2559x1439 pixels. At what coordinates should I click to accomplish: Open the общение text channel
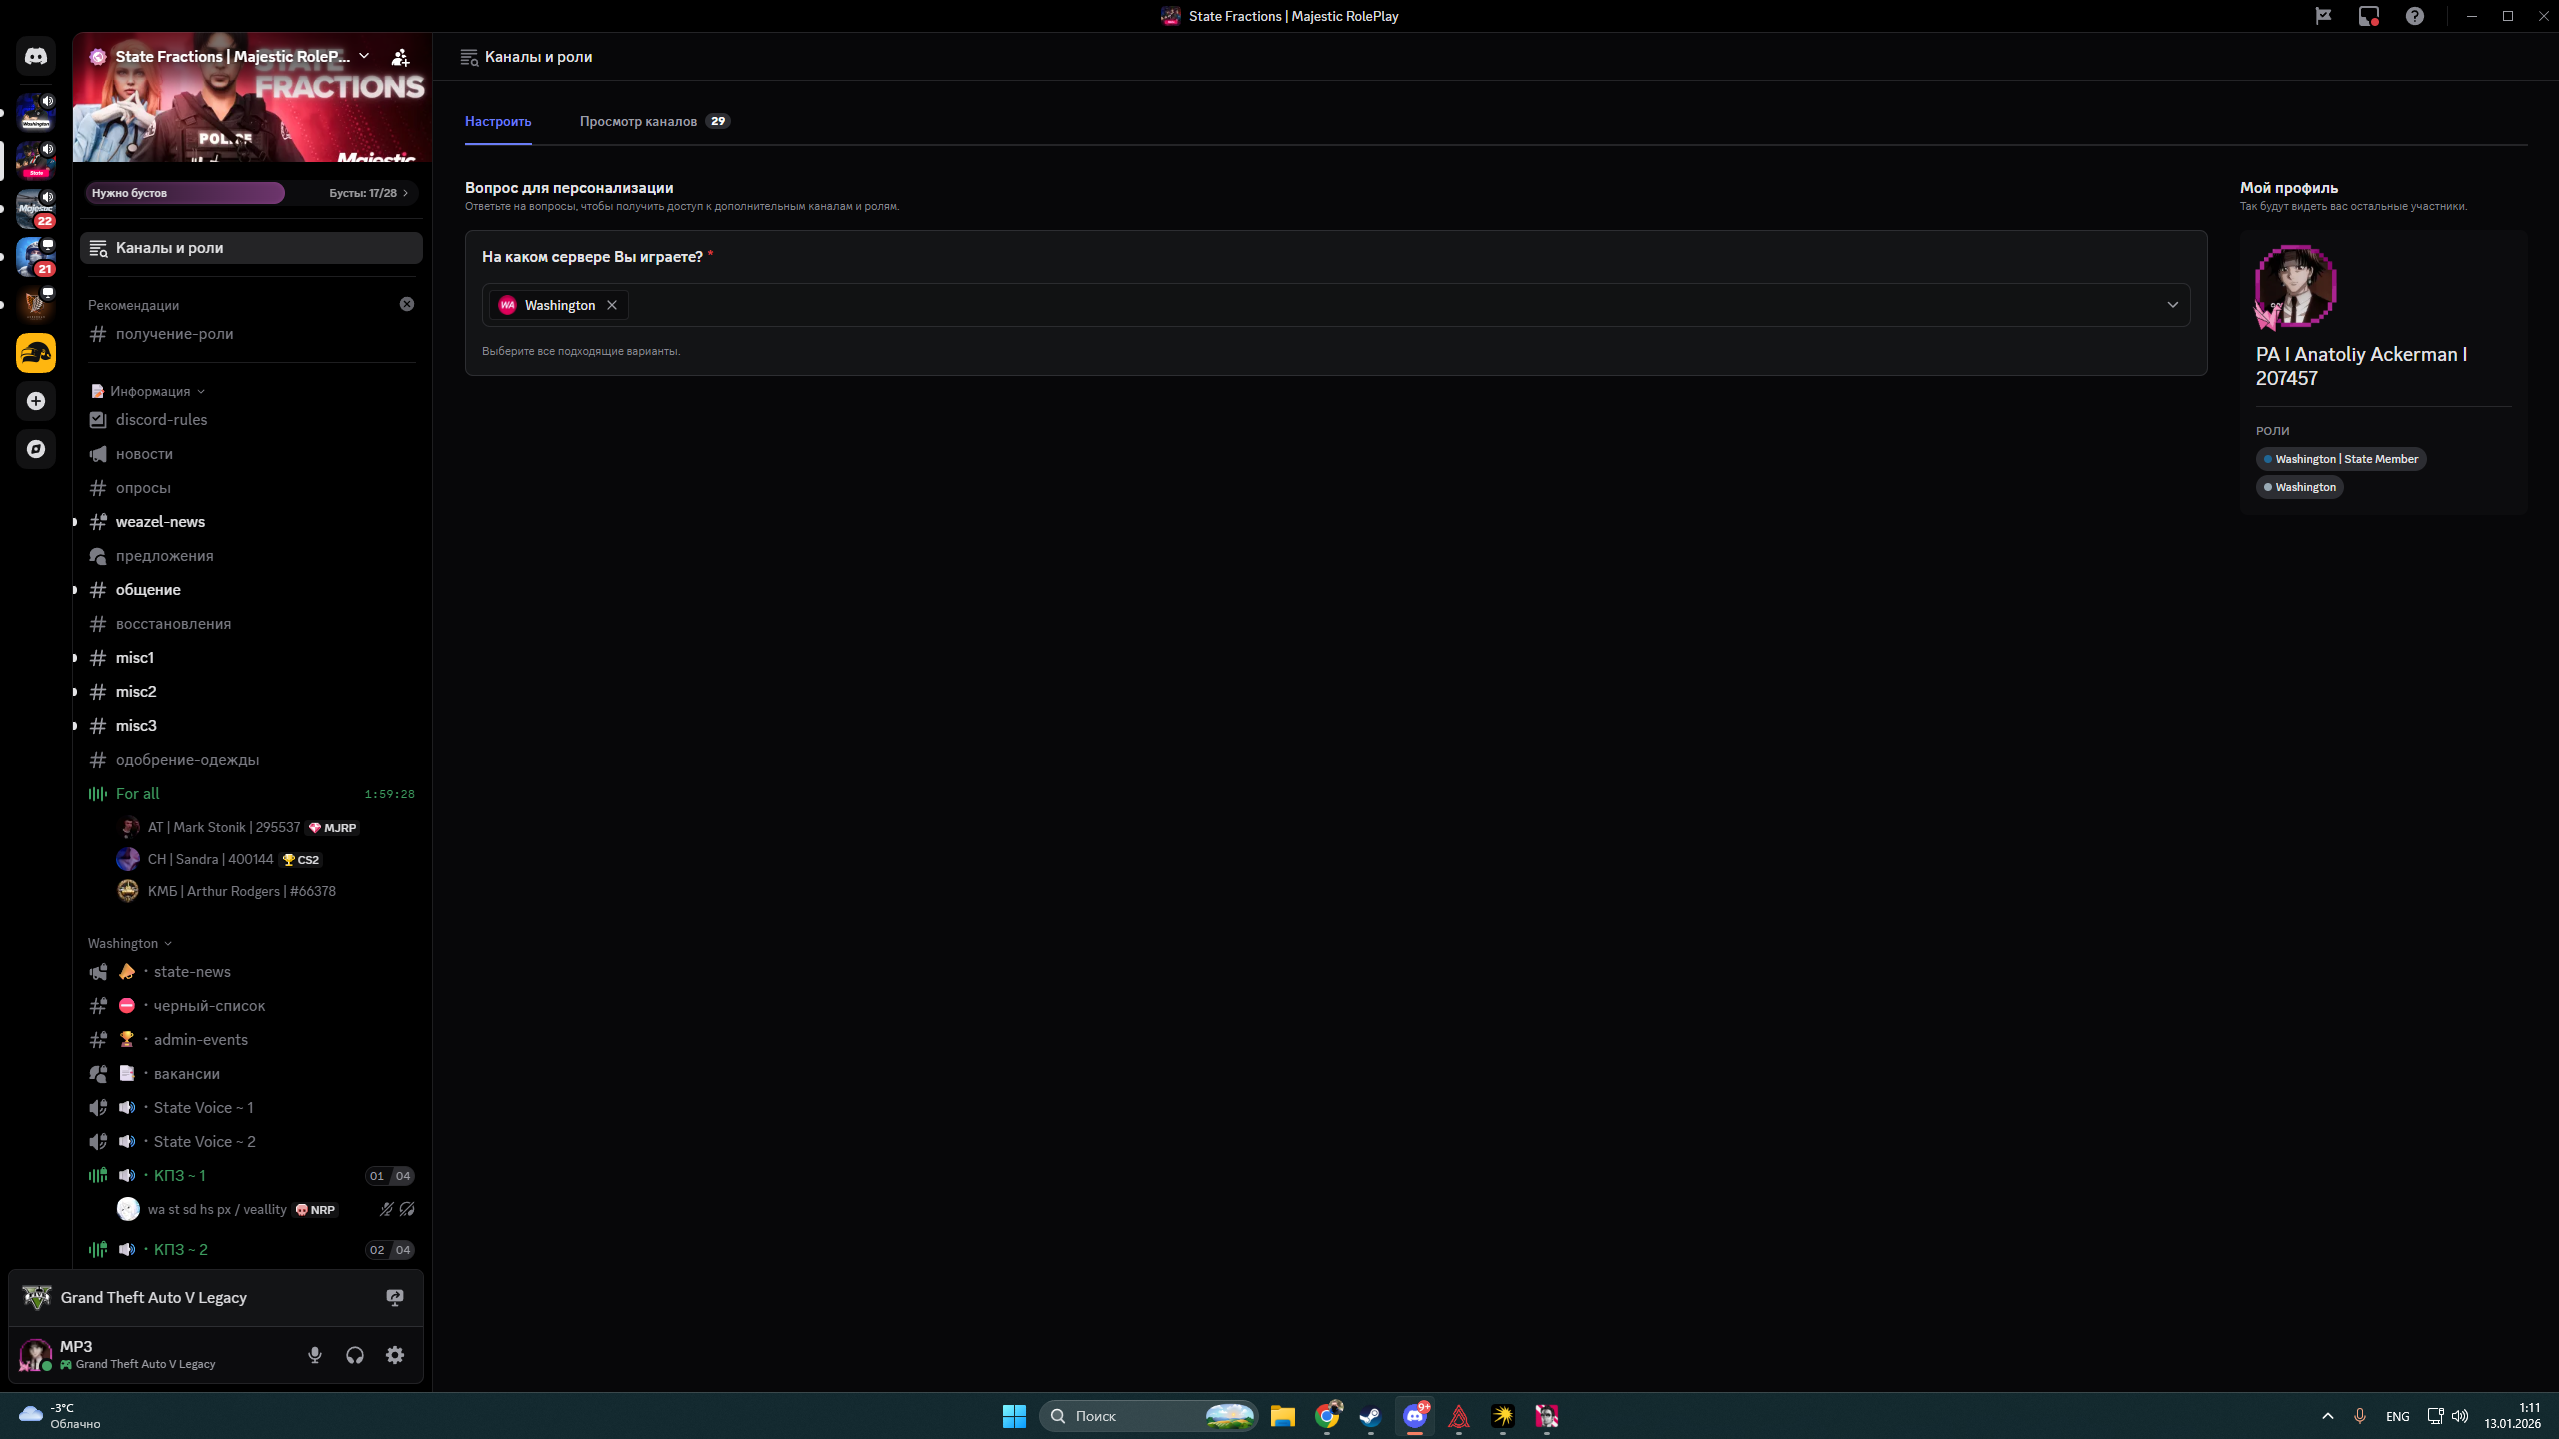[148, 590]
